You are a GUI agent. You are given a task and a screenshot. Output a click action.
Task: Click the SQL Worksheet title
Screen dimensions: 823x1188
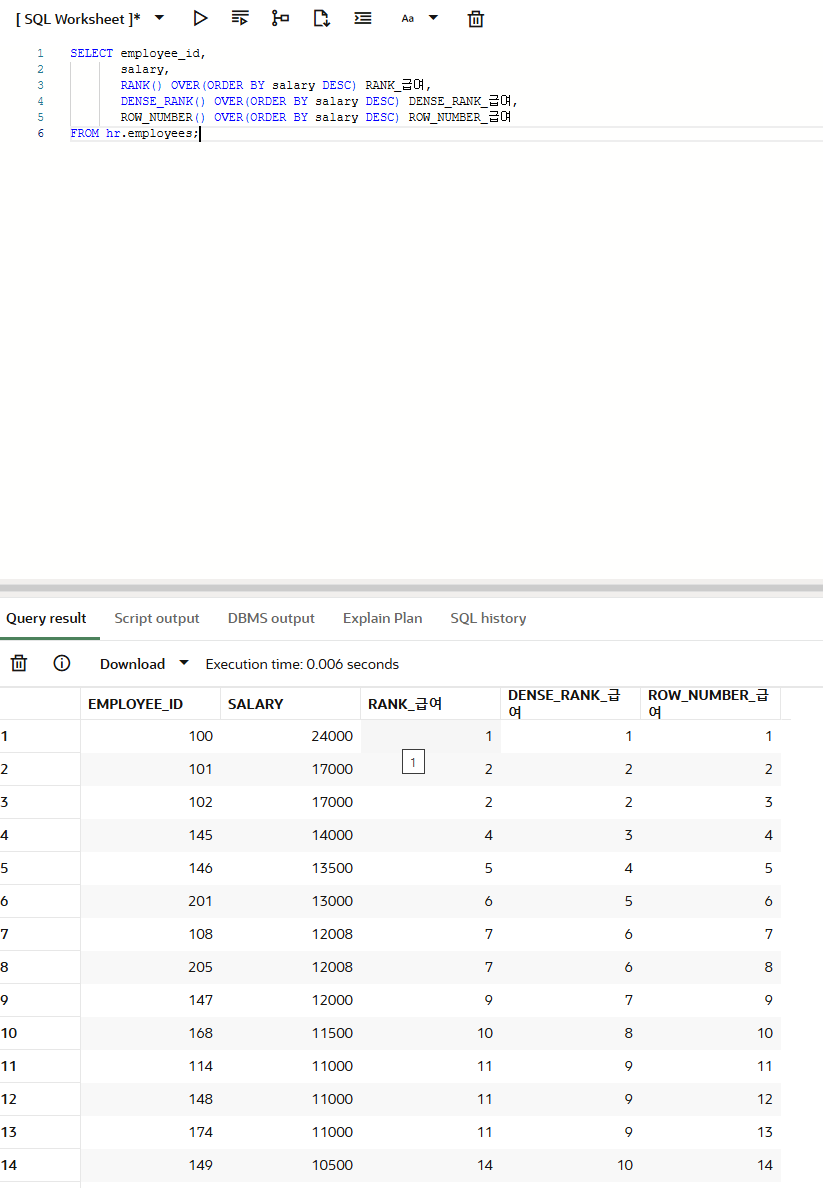pos(78,19)
